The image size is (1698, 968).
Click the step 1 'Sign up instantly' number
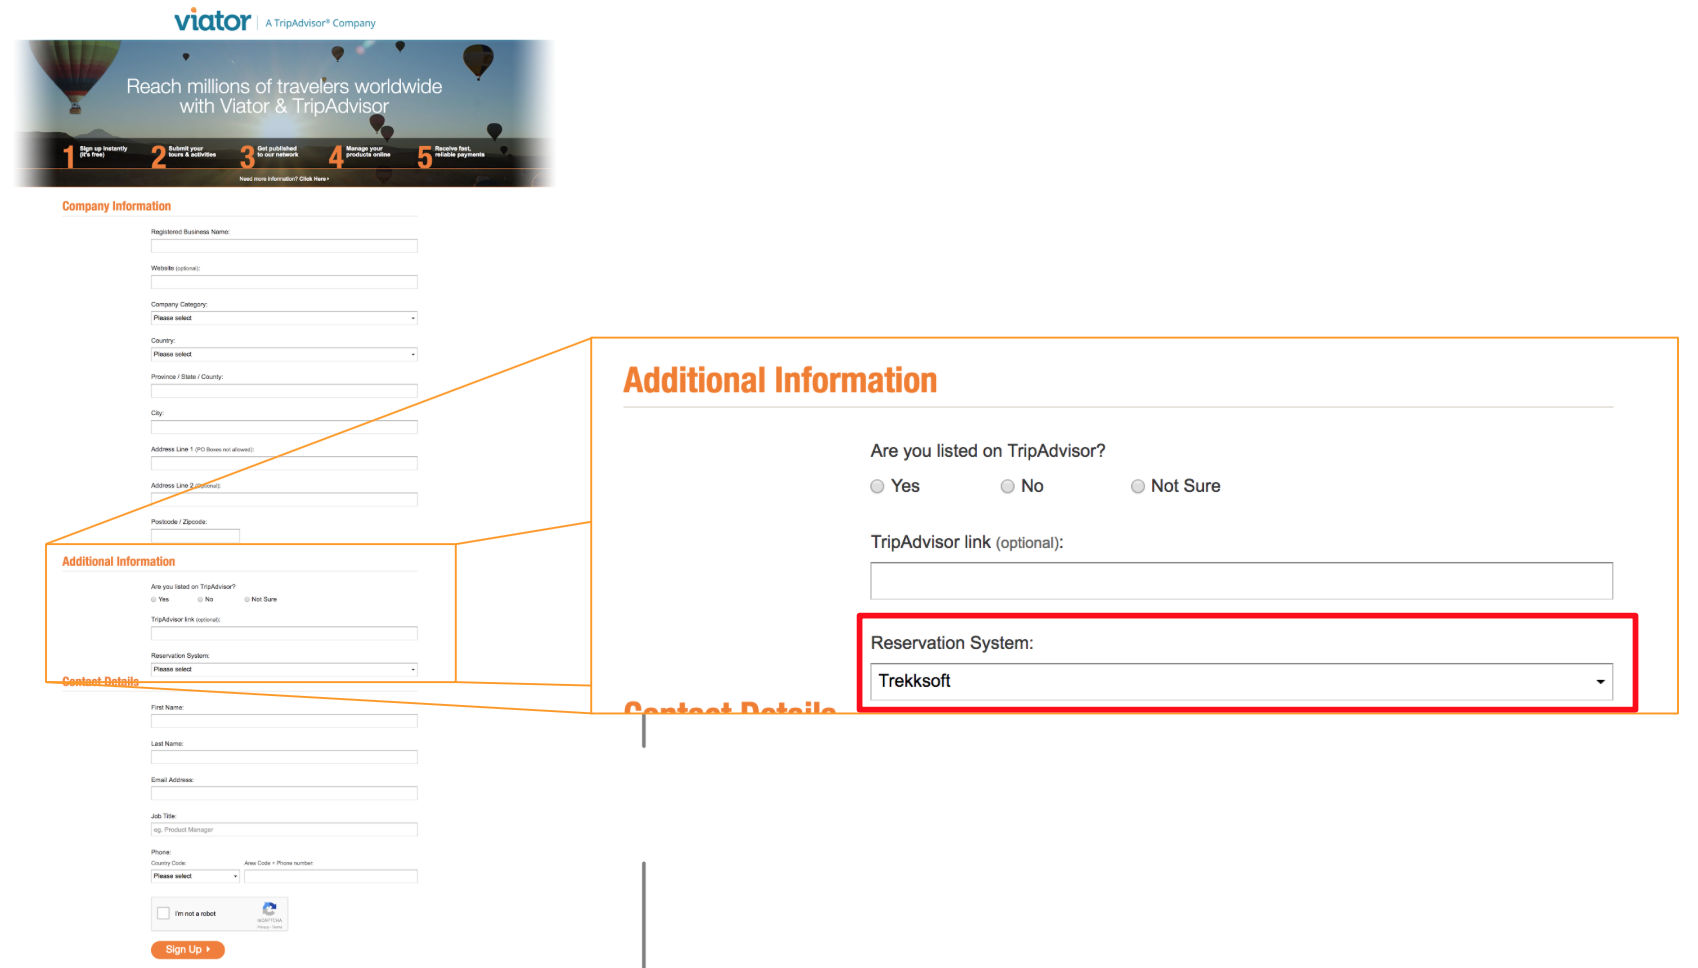tap(68, 156)
